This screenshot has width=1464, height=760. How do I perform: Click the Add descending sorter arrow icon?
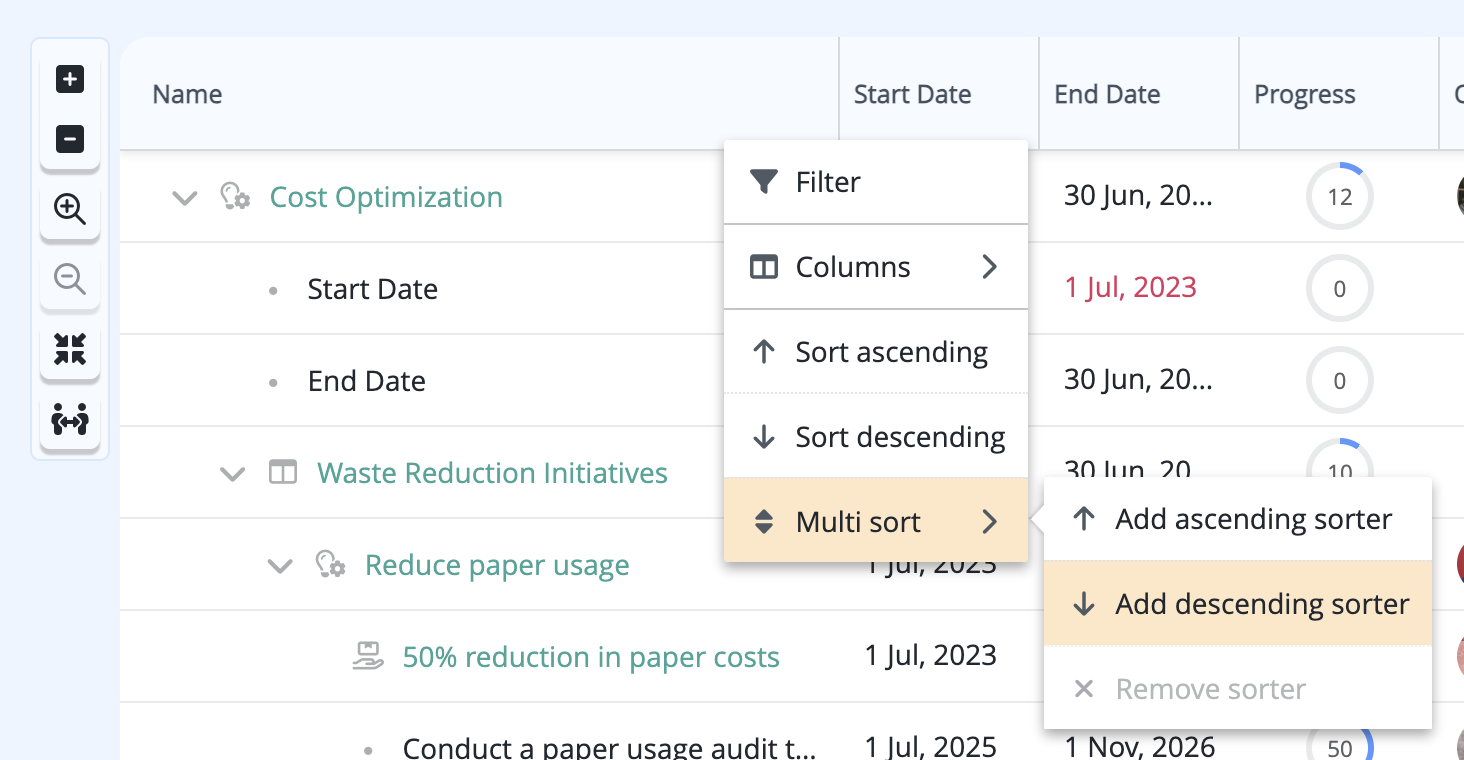pyautogui.click(x=1084, y=604)
